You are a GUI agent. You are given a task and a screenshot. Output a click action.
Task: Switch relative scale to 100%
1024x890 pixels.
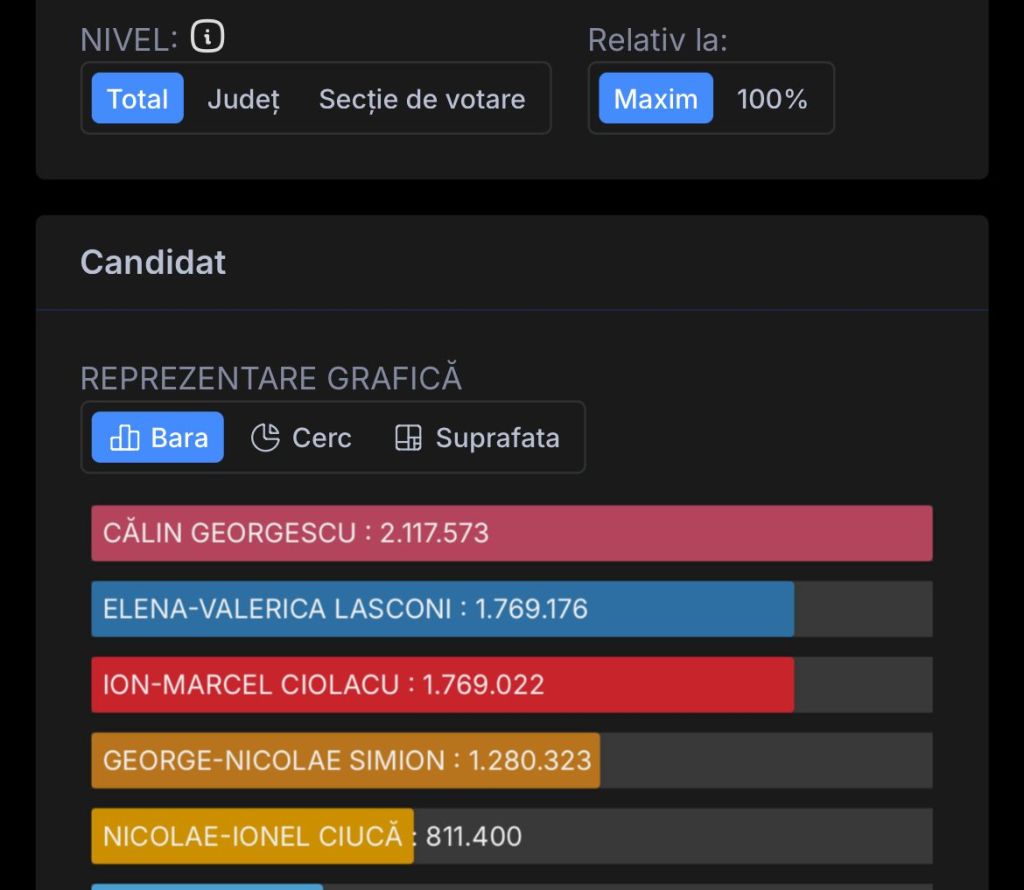(772, 99)
